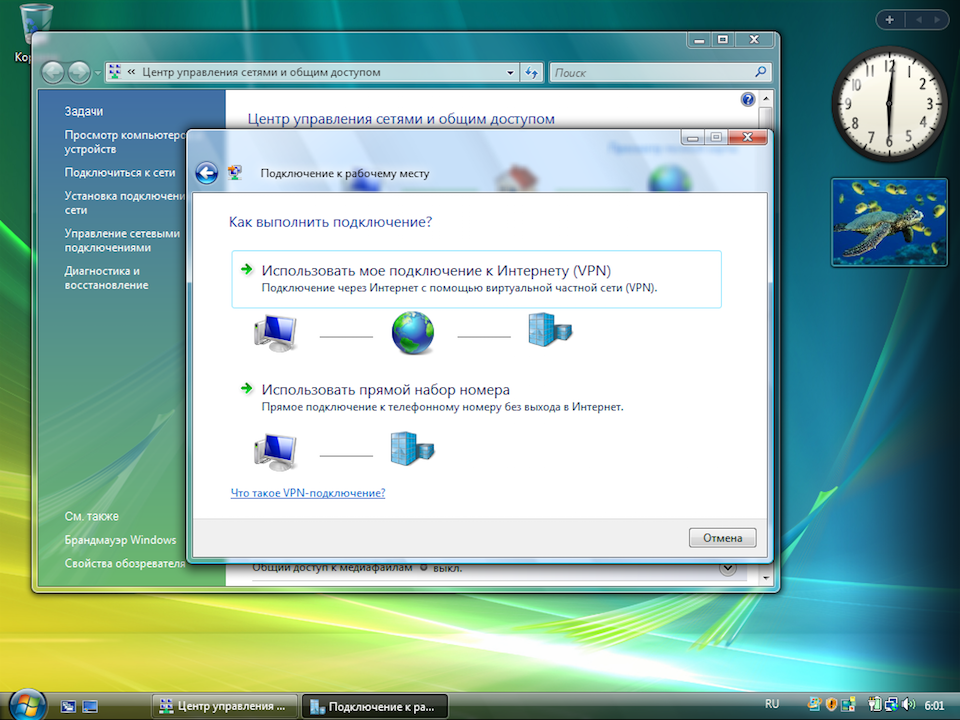Close the connection wizard with the red X
Screen dimensions: 960x720
[748, 137]
